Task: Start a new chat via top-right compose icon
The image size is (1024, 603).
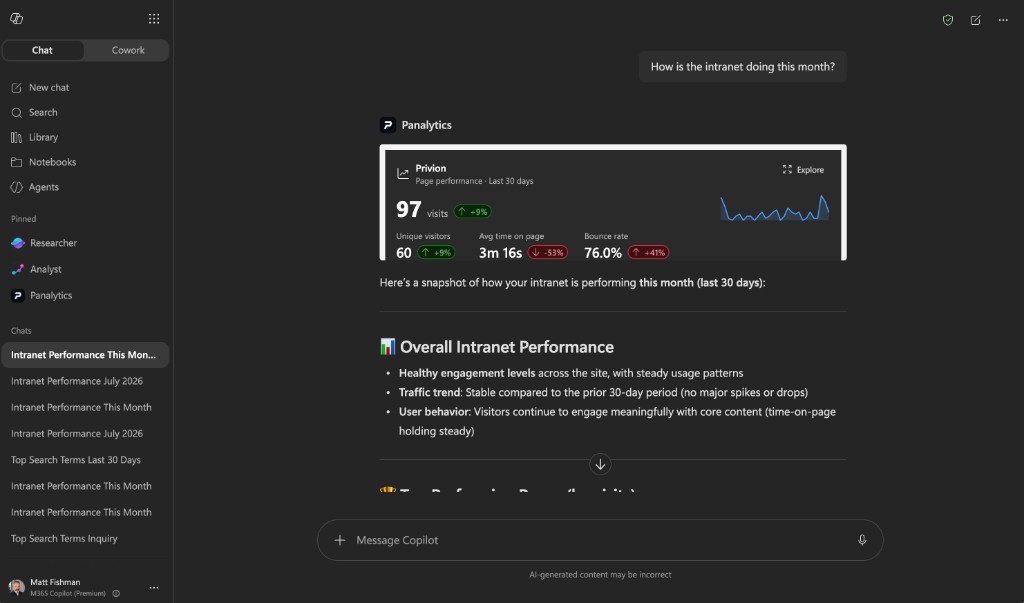Action: pos(975,20)
